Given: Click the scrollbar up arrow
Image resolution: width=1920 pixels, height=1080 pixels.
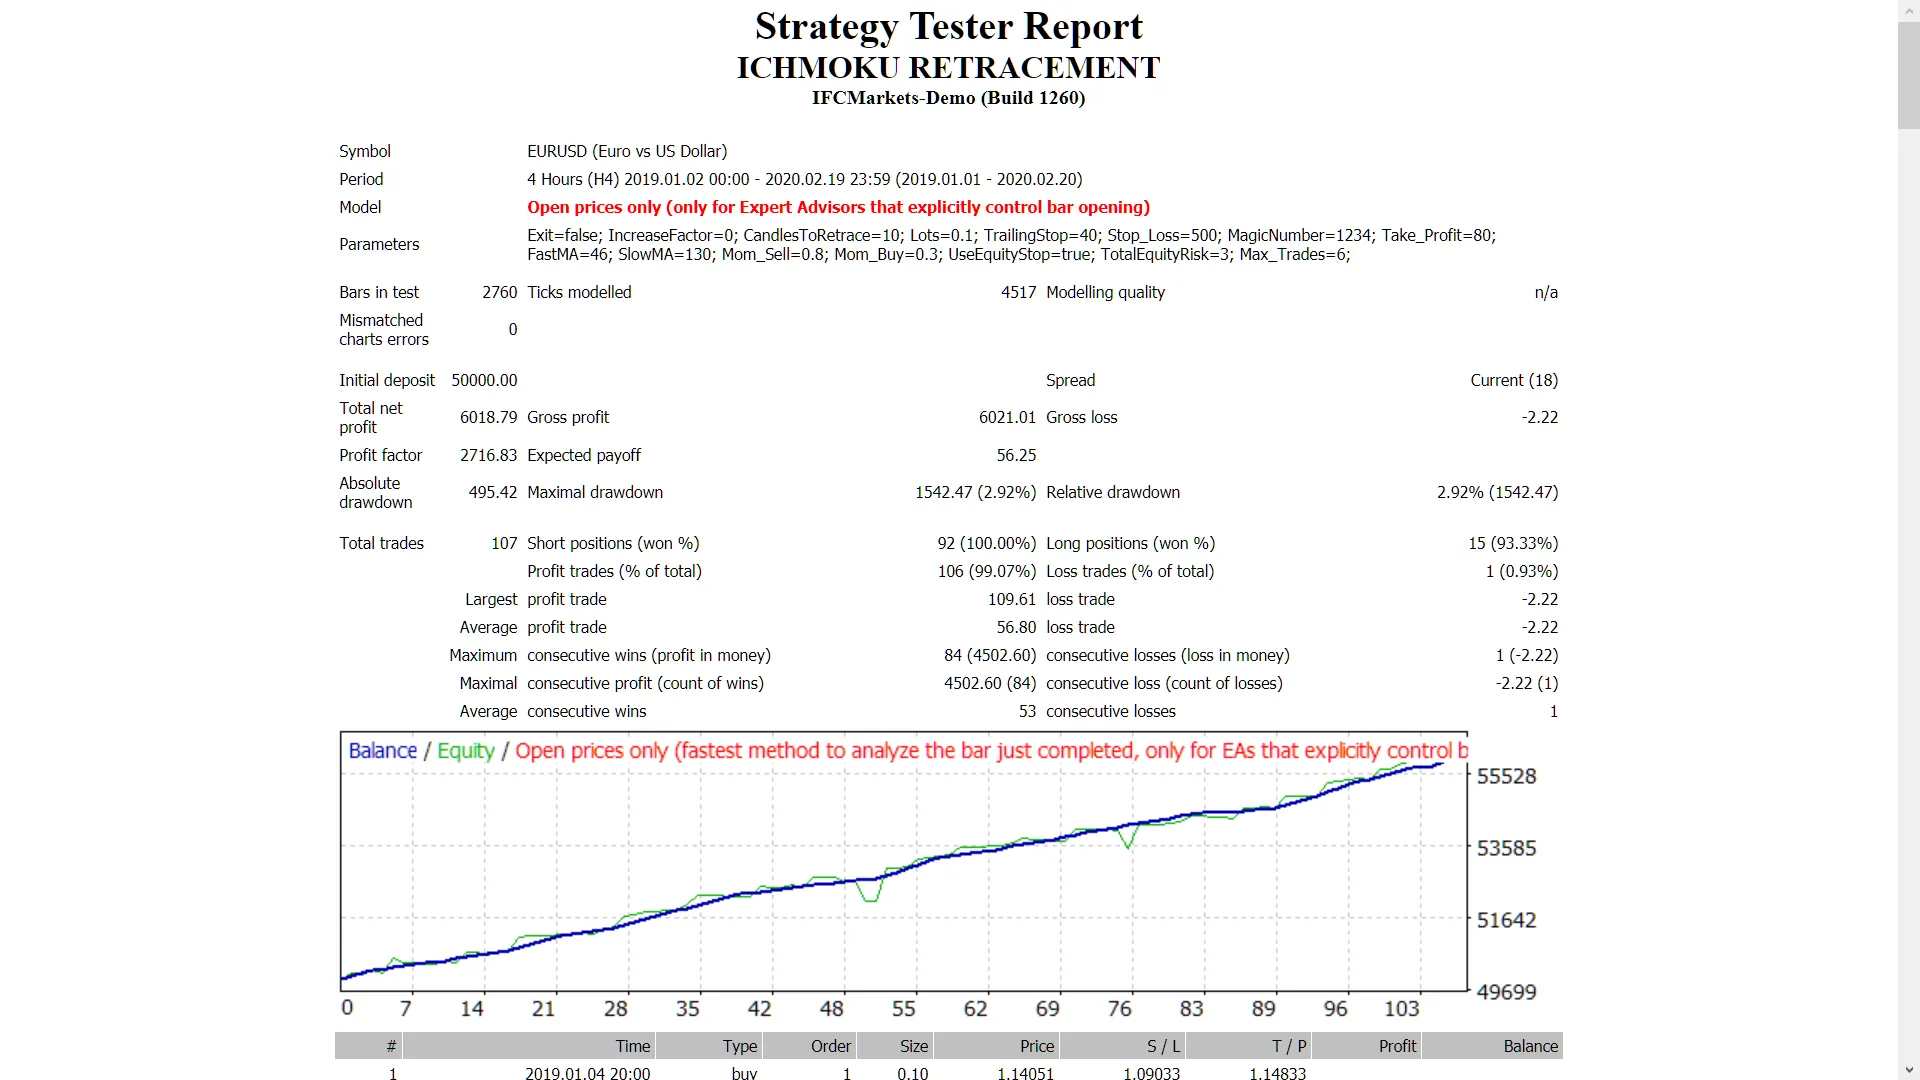Looking at the screenshot, I should [1908, 8].
